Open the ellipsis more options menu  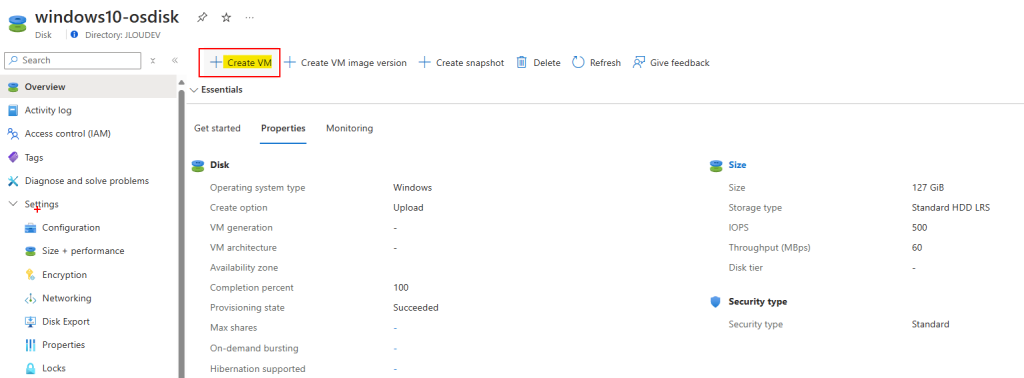tap(249, 18)
